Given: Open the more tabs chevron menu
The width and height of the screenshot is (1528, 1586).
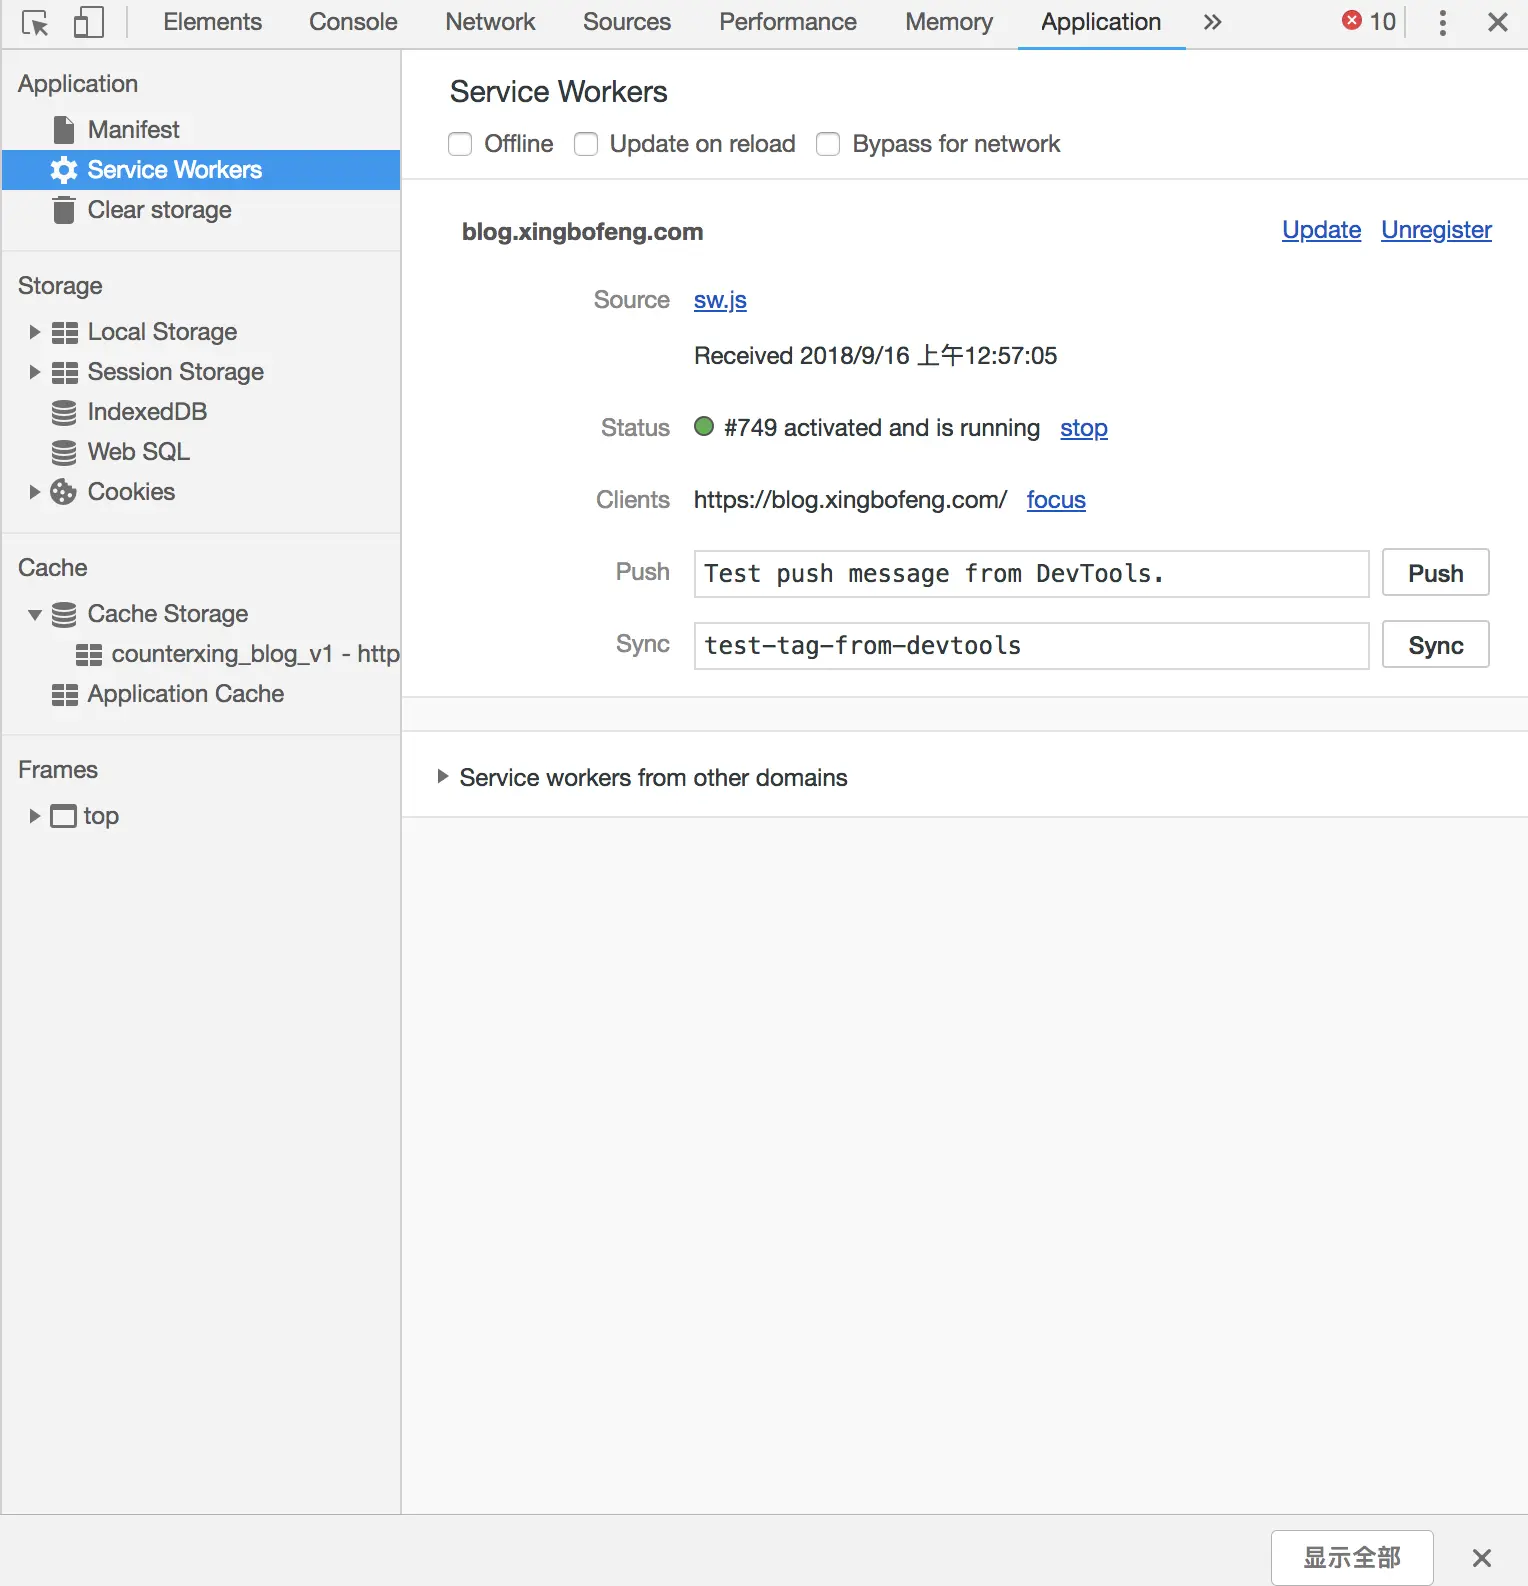Looking at the screenshot, I should 1212,22.
